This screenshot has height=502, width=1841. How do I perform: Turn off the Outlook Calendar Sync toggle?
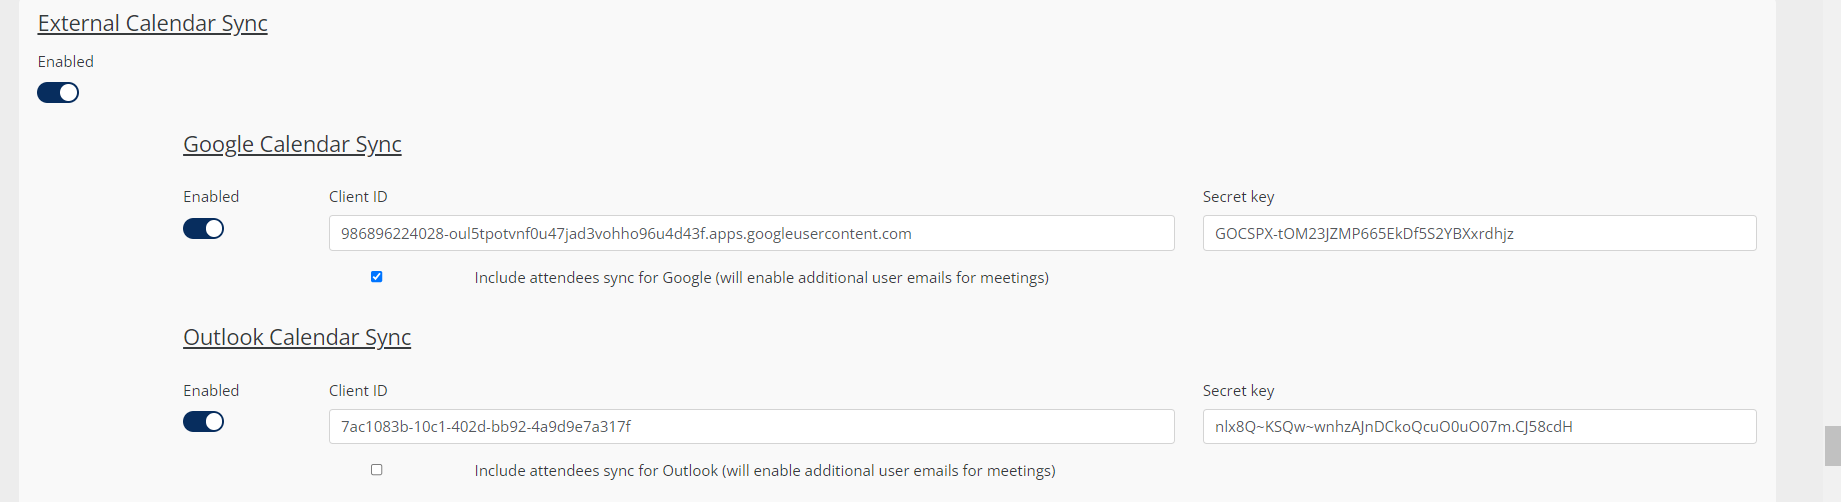click(203, 422)
